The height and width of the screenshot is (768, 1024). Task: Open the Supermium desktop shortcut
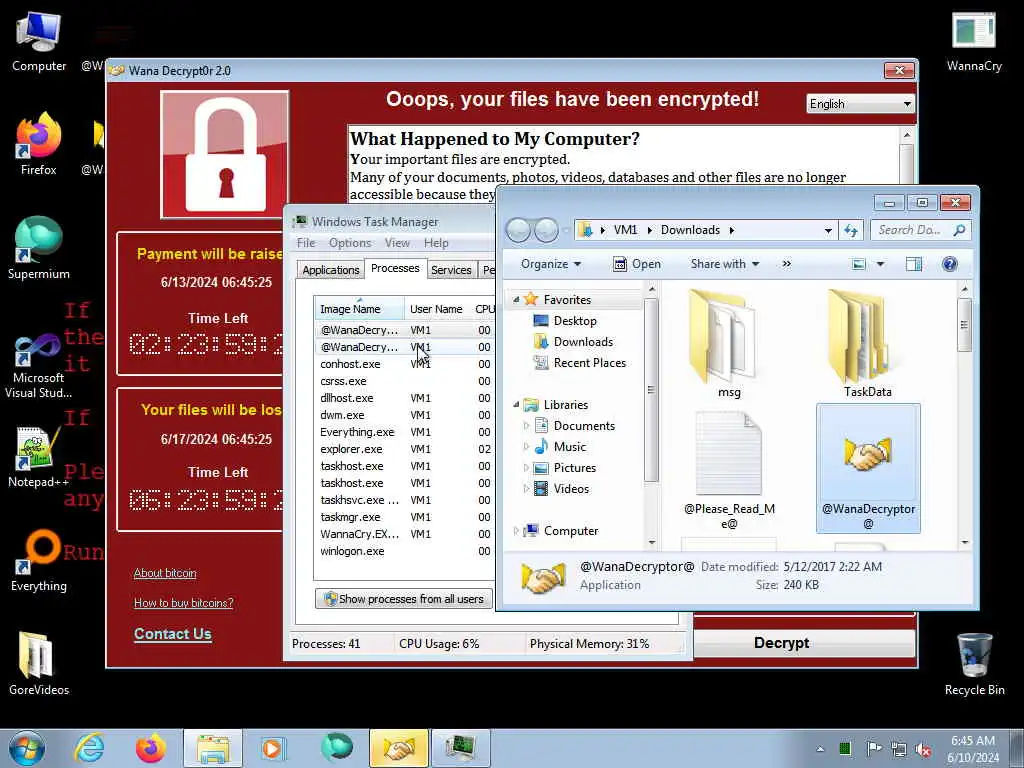coord(39,248)
